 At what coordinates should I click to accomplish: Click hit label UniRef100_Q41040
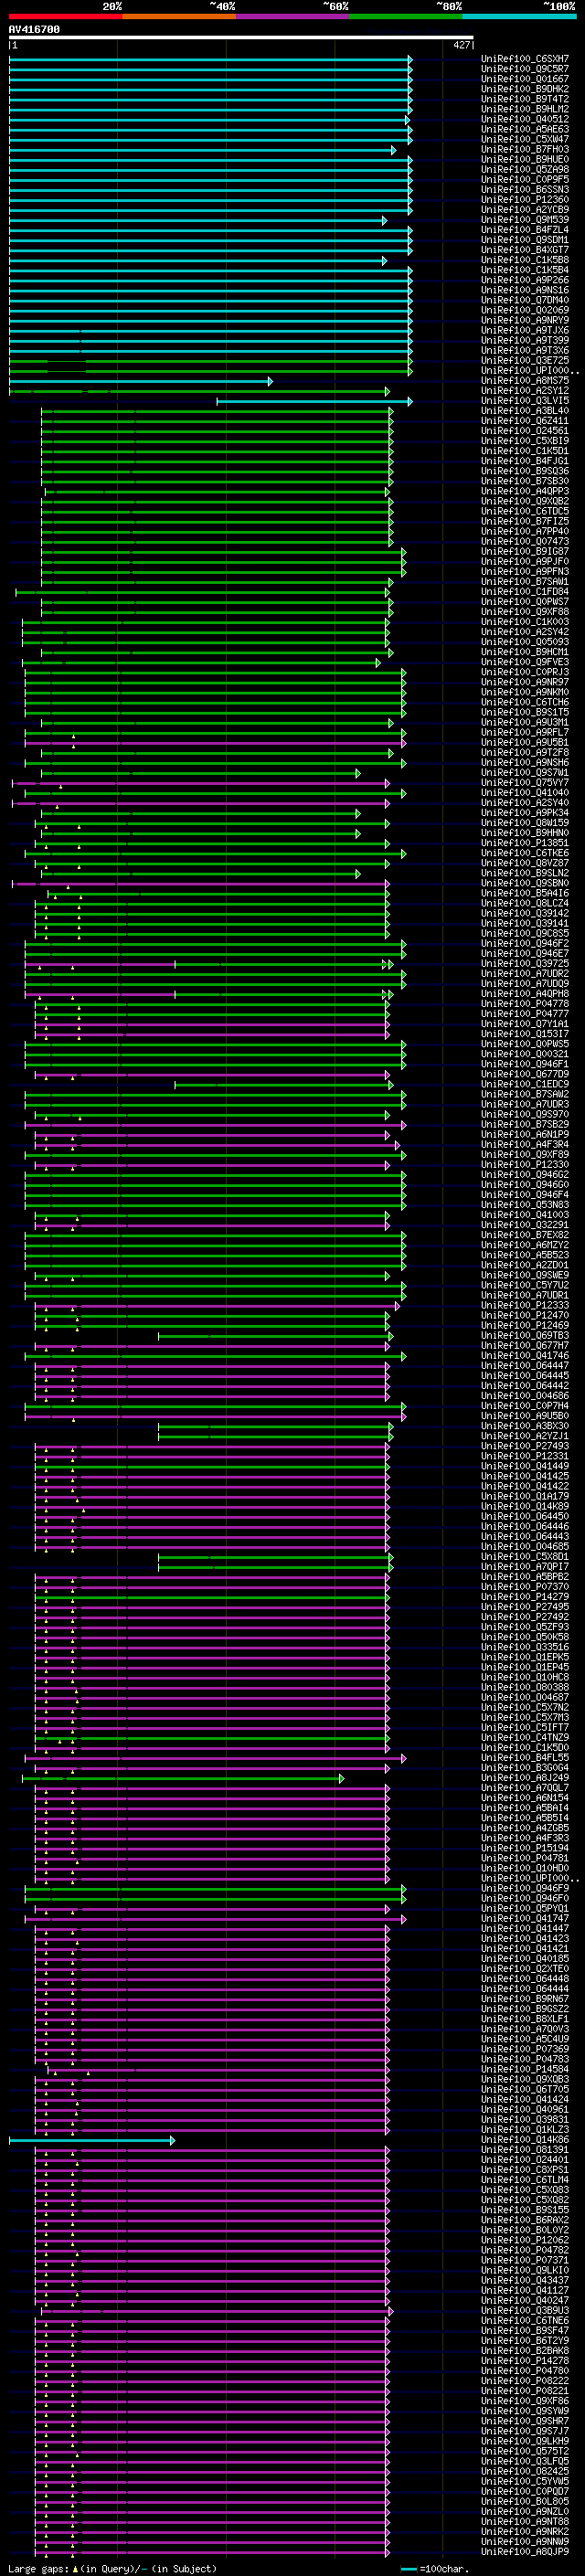point(525,793)
